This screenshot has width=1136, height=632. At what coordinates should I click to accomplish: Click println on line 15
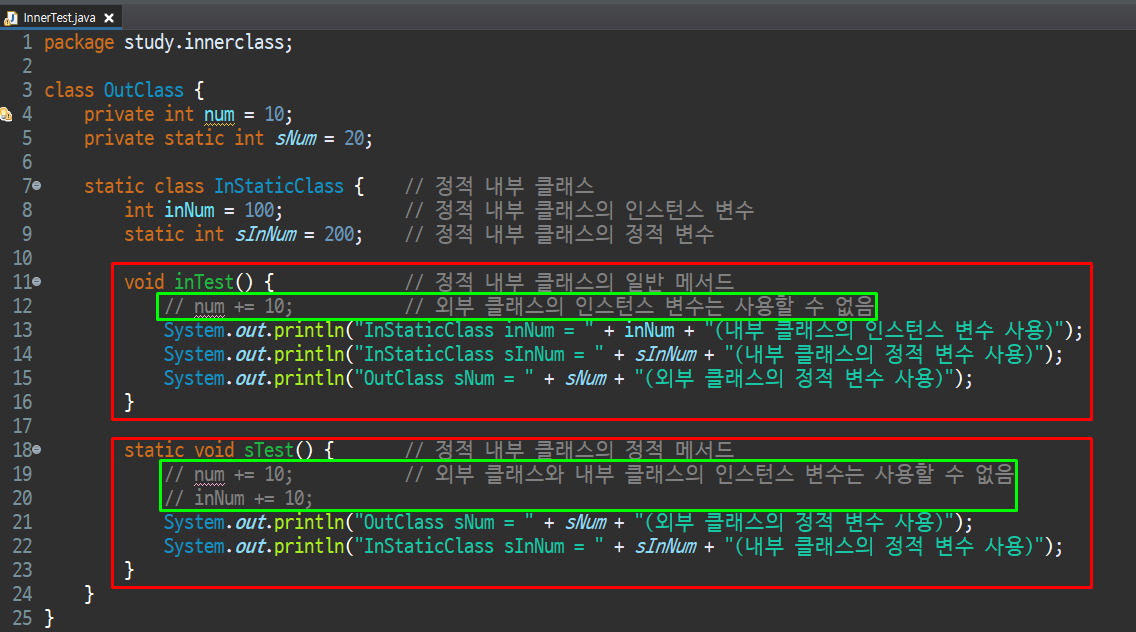pos(309,378)
